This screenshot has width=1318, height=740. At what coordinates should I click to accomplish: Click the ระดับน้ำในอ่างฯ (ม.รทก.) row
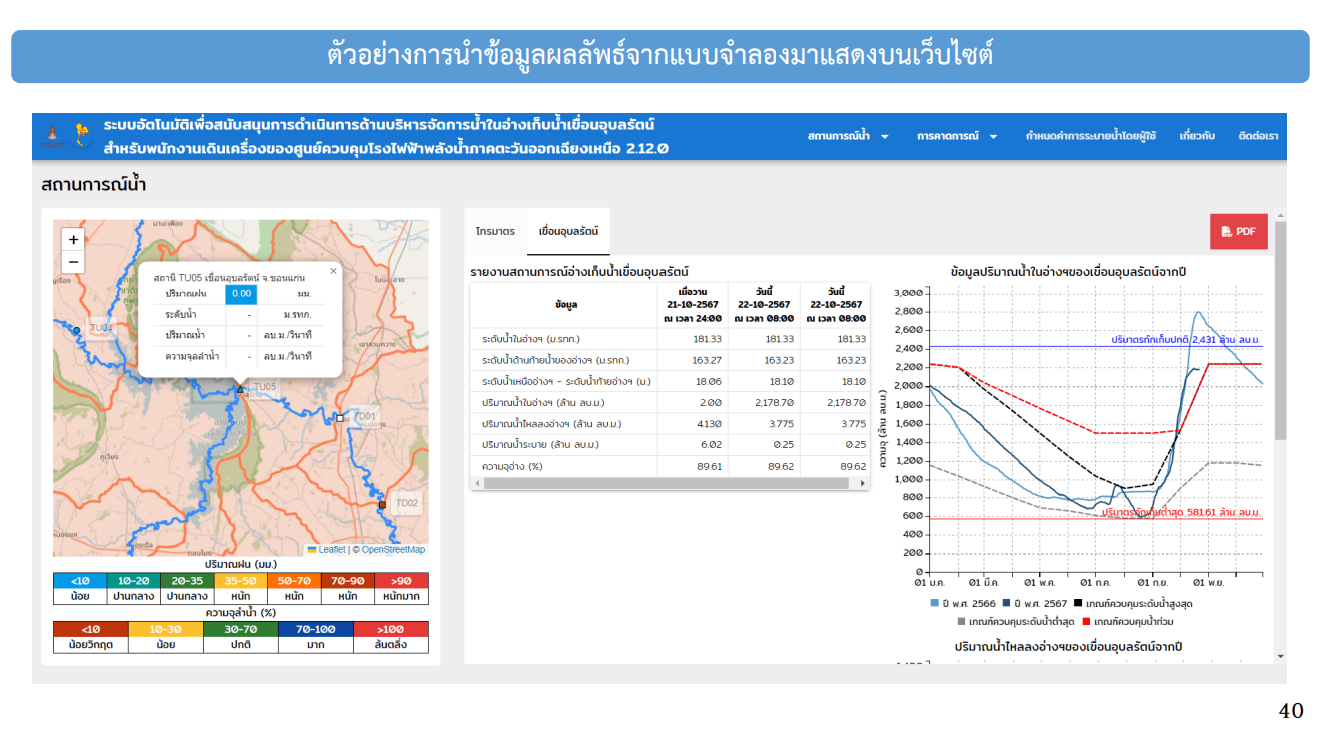point(670,339)
